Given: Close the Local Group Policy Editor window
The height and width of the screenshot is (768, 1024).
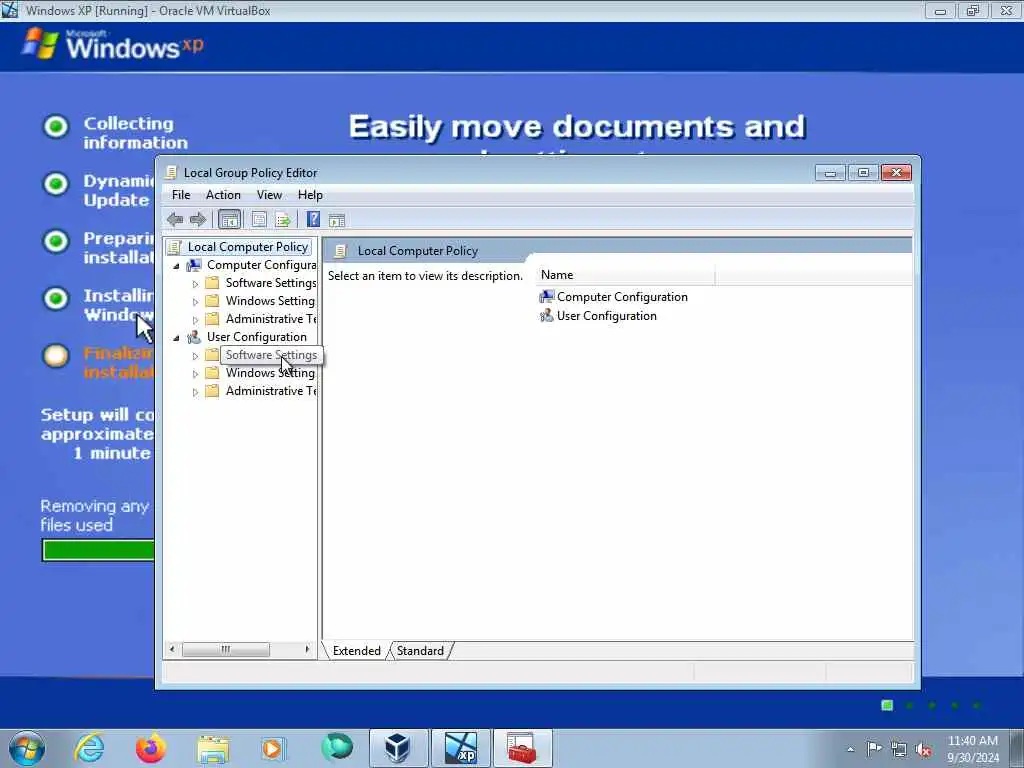Looking at the screenshot, I should click(896, 173).
